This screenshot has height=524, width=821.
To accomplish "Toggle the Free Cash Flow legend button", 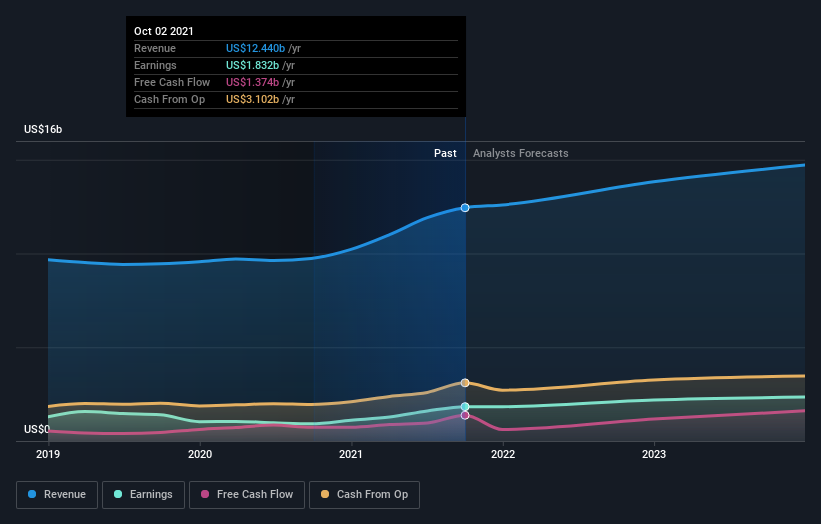I will pos(247,495).
